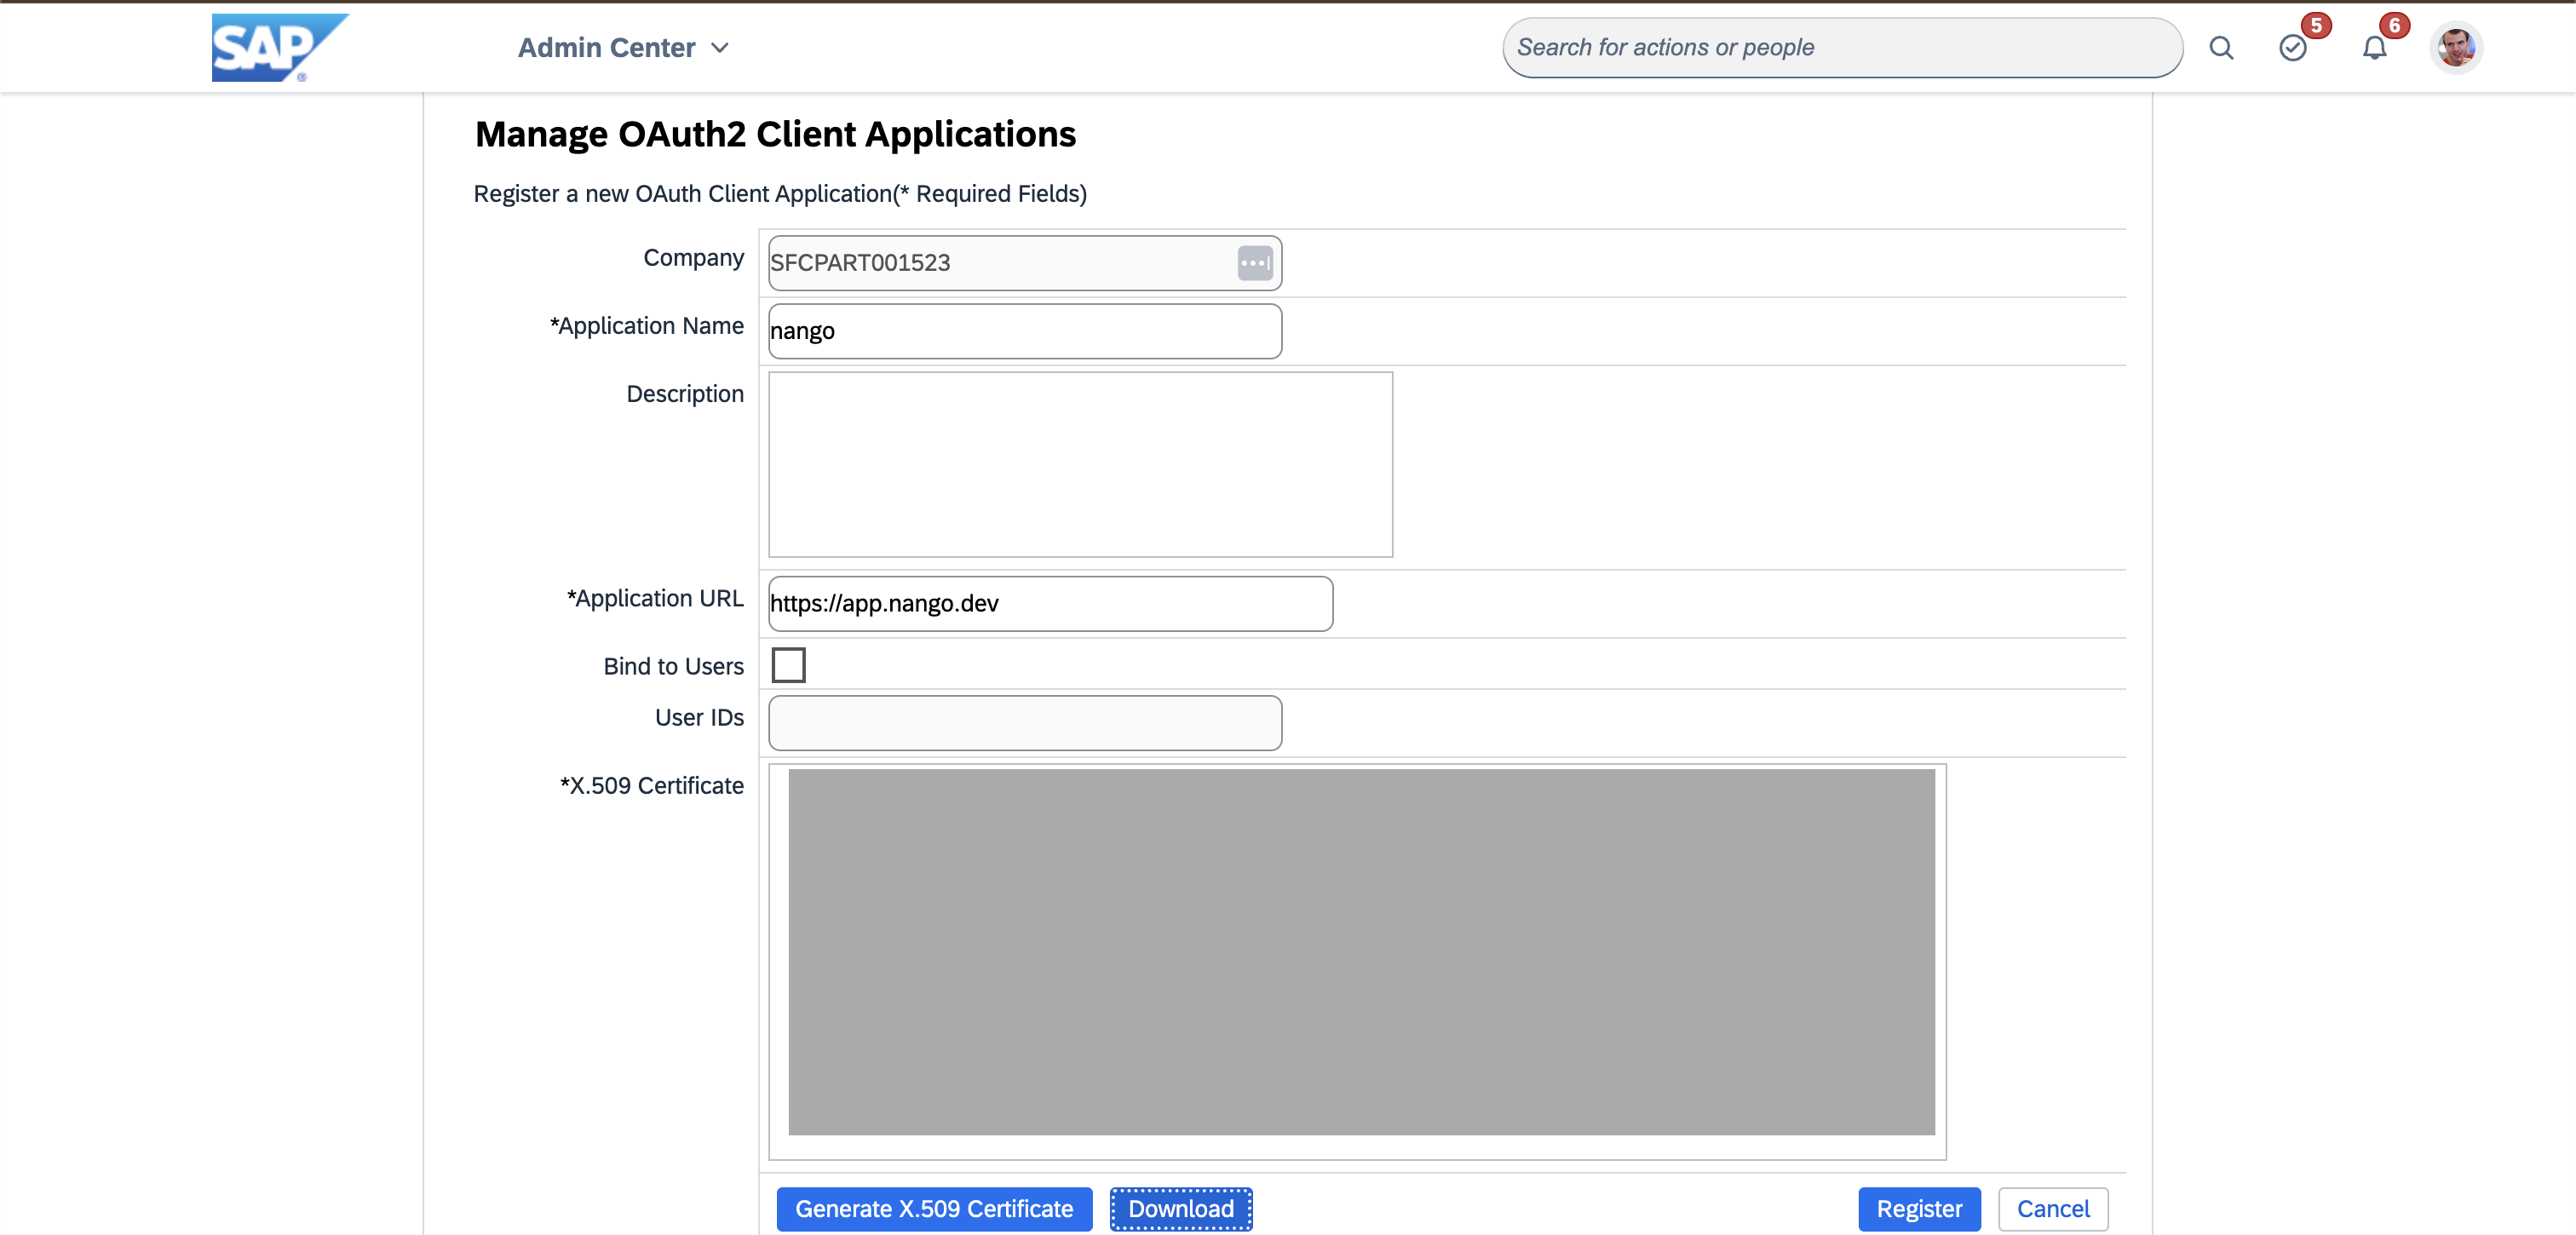Viewport: 2576px width, 1235px height.
Task: Cancel the OAuth client registration
Action: coord(2053,1209)
